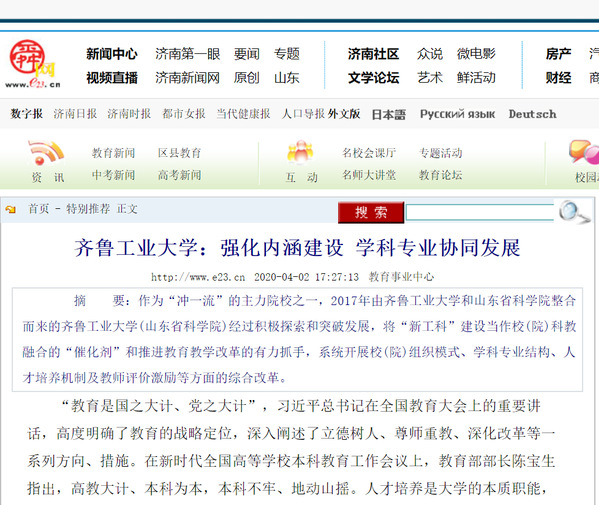Open 教育论坛 link
The height and width of the screenshot is (505, 599).
[440, 175]
